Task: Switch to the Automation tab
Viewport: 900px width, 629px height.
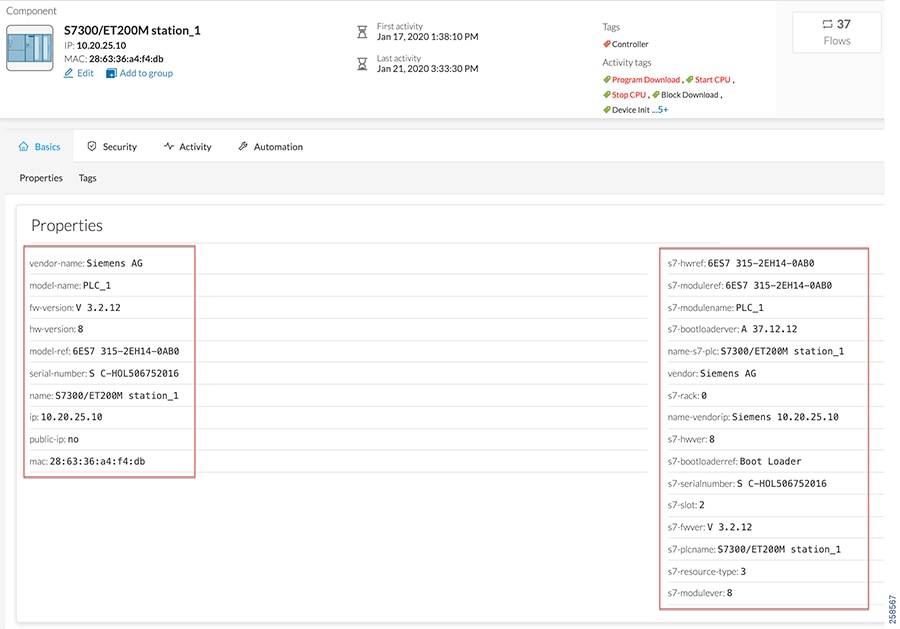Action: tap(270, 146)
